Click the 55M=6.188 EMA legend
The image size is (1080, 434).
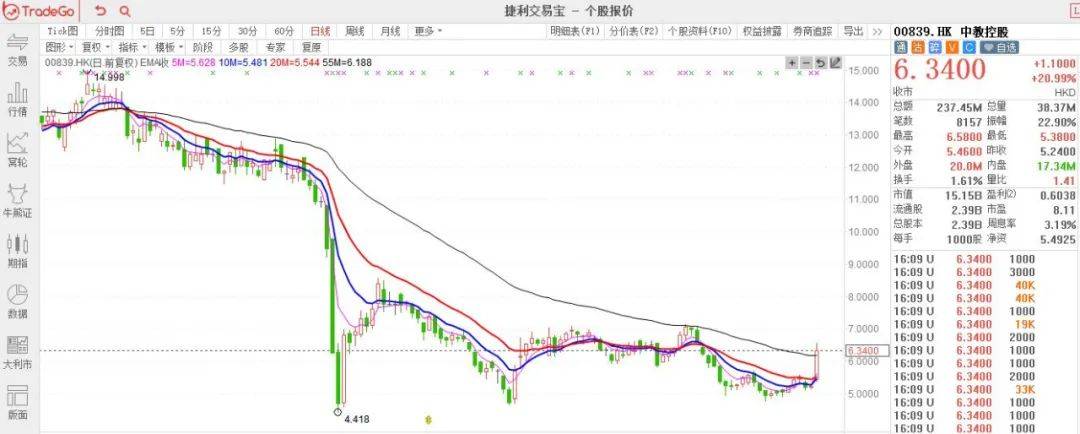tap(348, 62)
